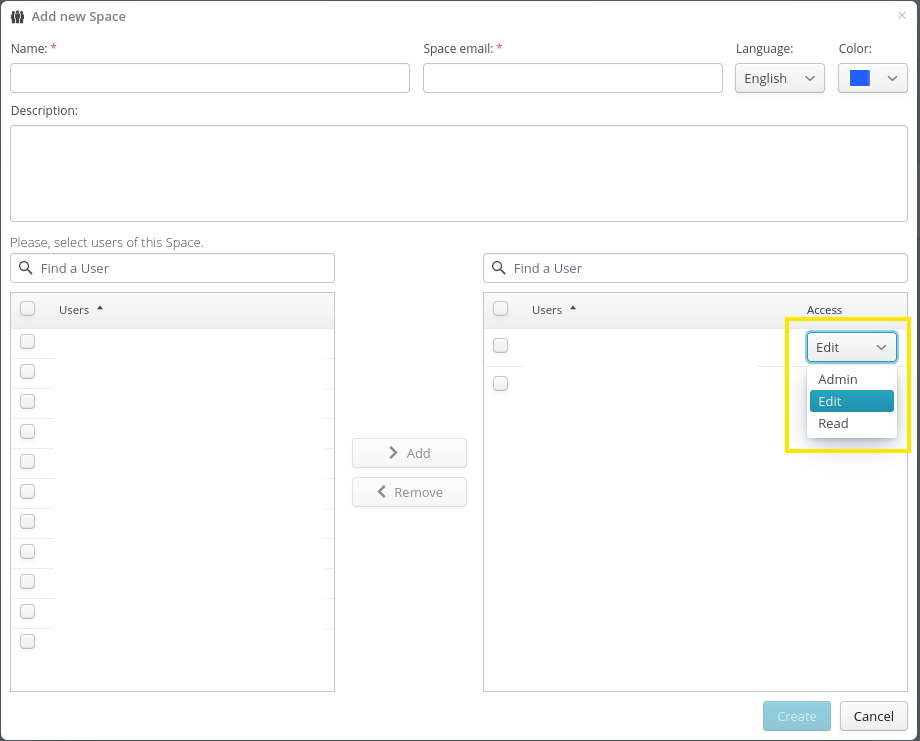Open the Language dropdown showing English
Screen dimensions: 920x741
tap(779, 78)
